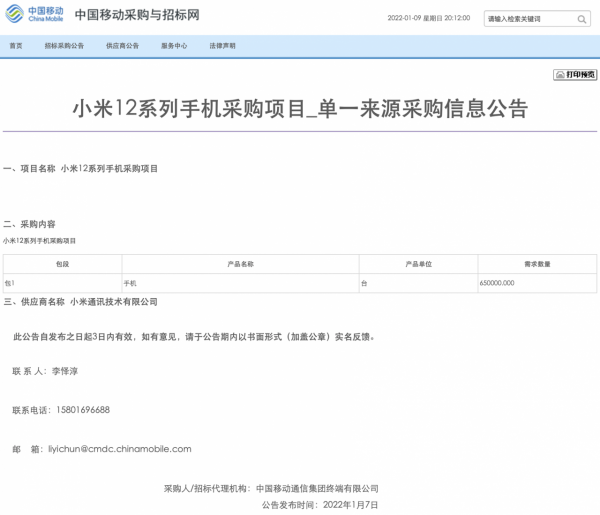This screenshot has width=600, height=515.
Task: Open the 服务中心 menu item
Action: click(174, 46)
